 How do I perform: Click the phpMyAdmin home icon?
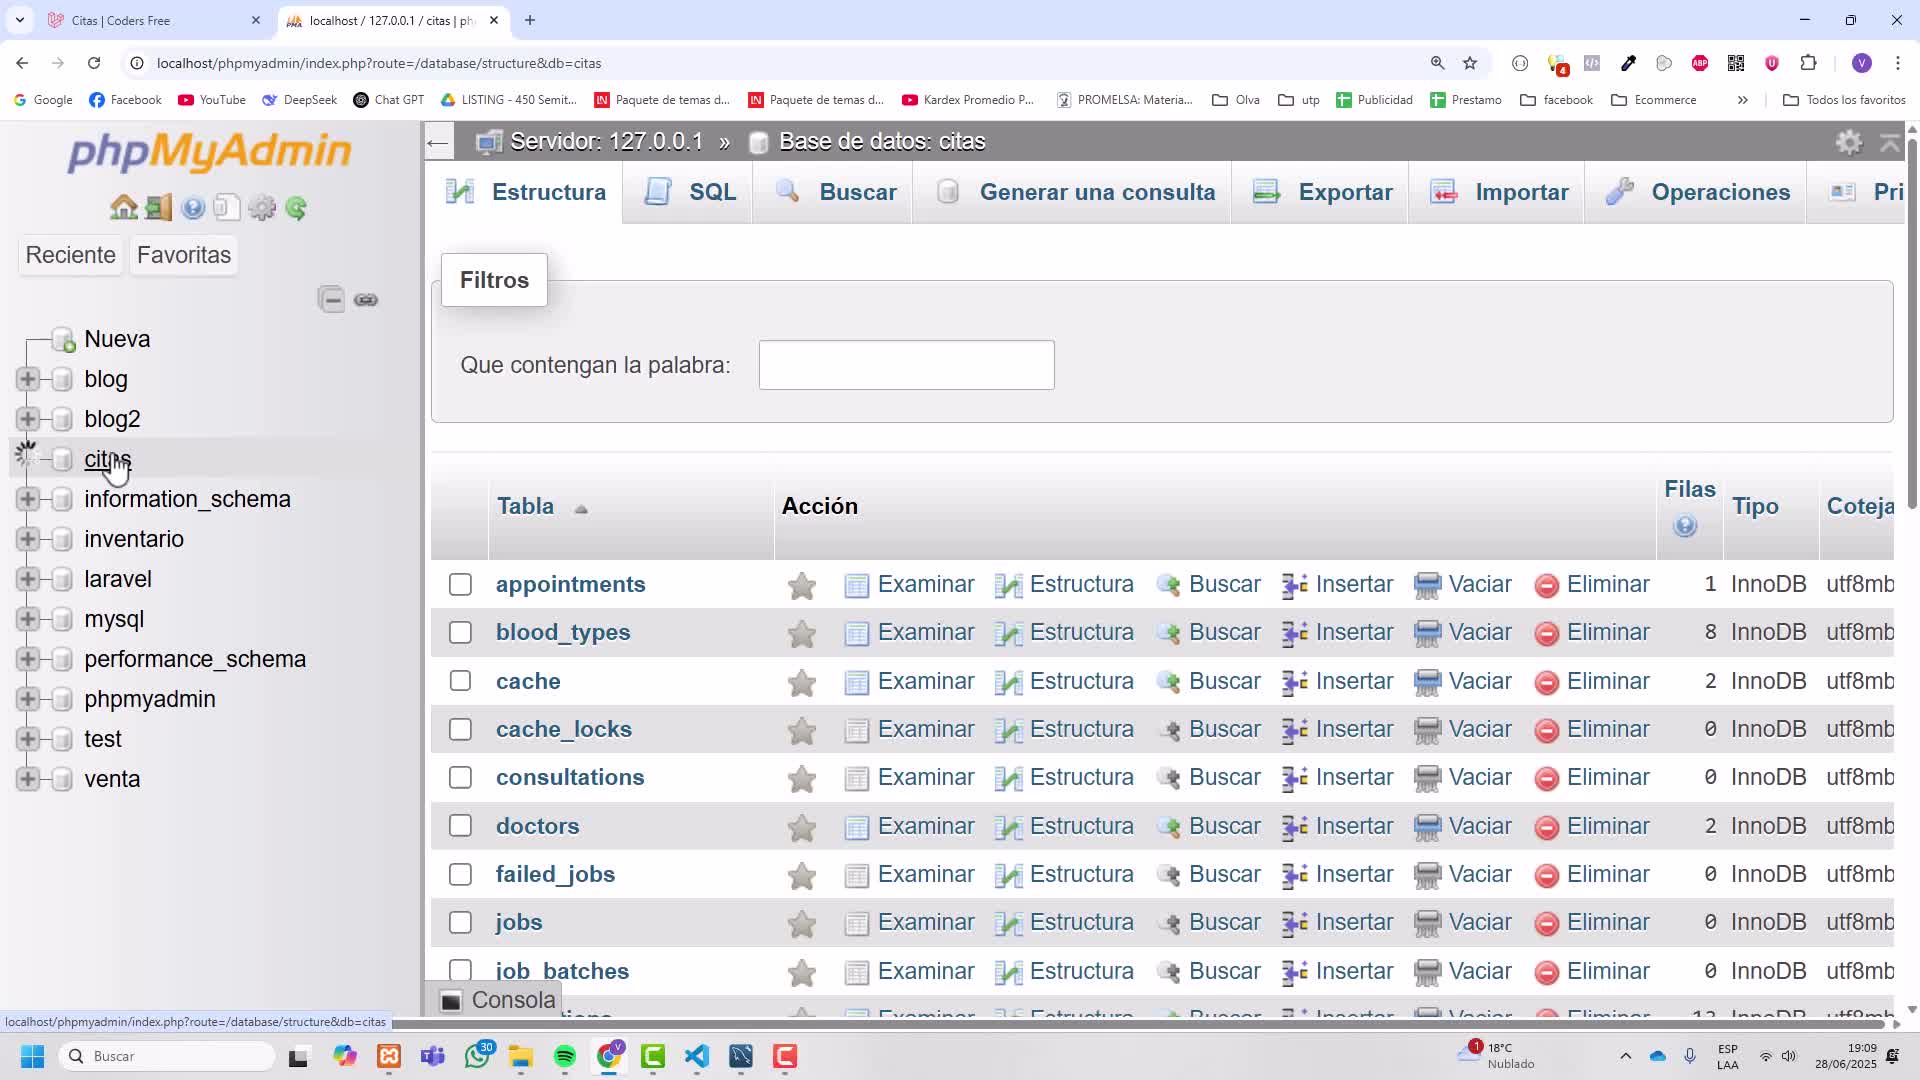(x=124, y=207)
